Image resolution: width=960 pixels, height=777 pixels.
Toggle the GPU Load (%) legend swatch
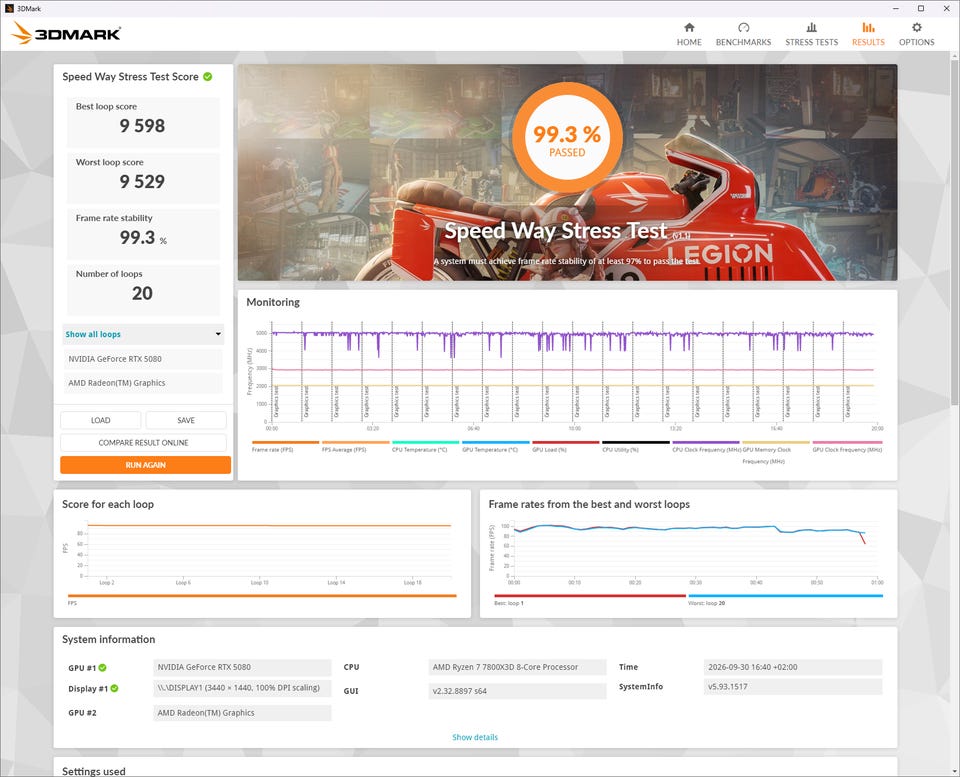point(566,442)
